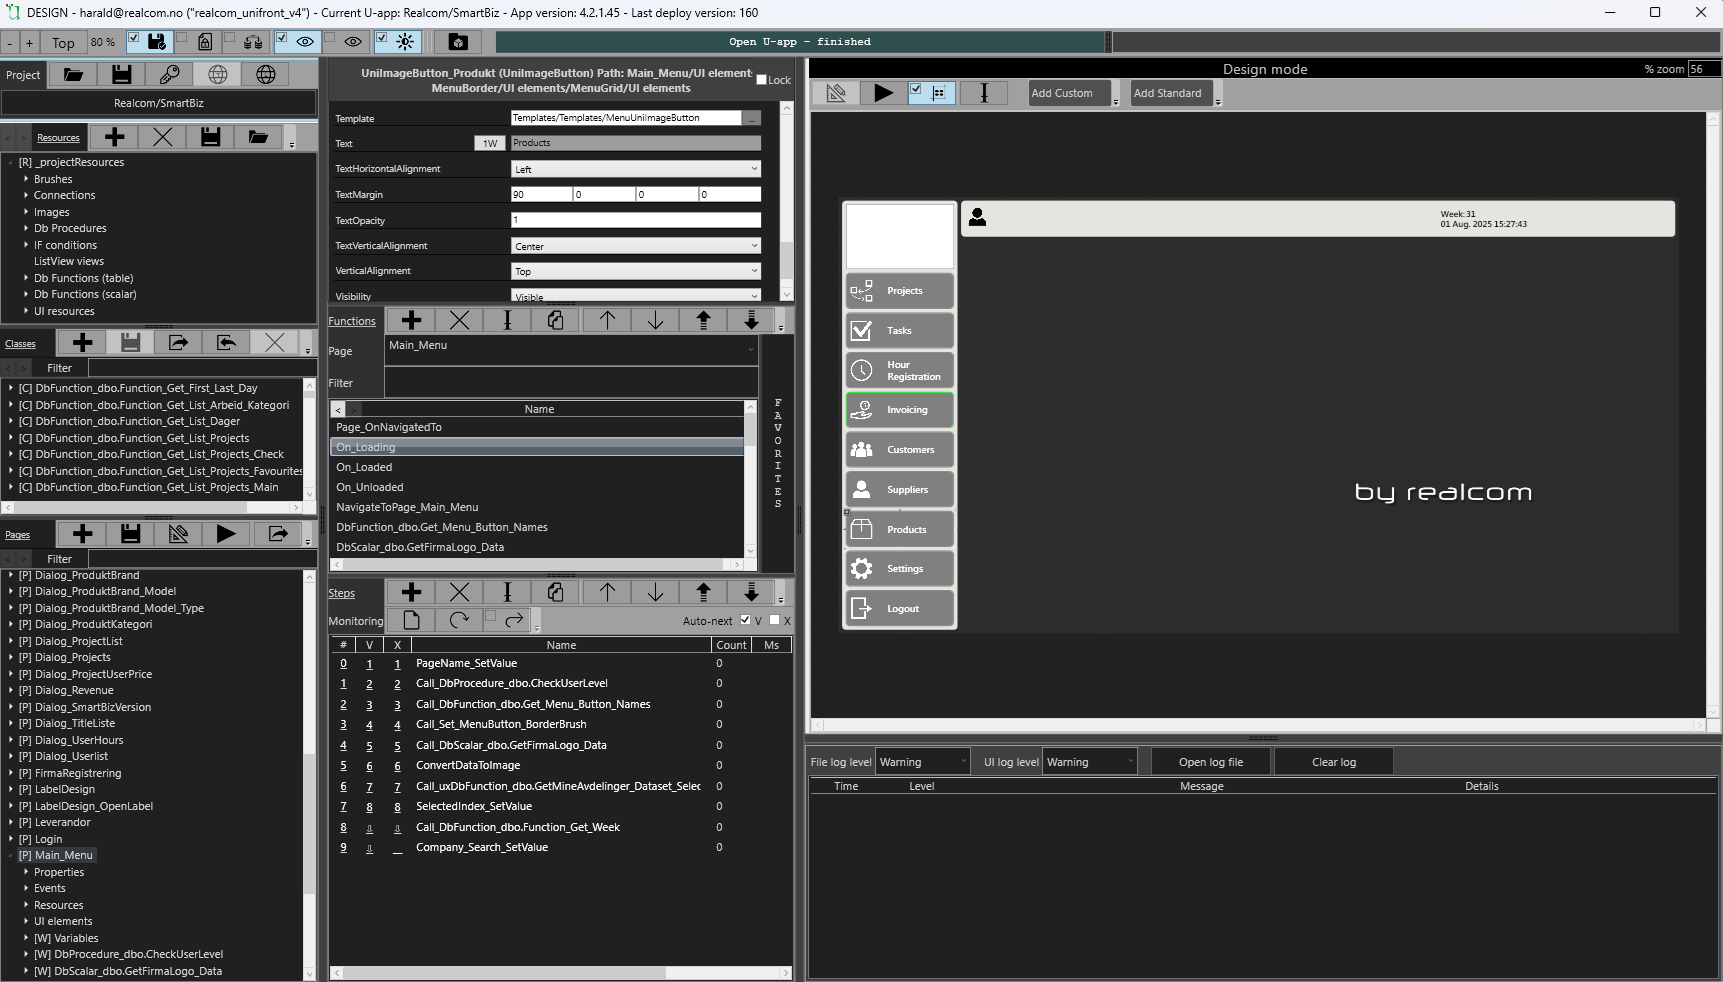Open TextHorizontalAlignment dropdown
Image resolution: width=1723 pixels, height=982 pixels.
click(x=636, y=169)
